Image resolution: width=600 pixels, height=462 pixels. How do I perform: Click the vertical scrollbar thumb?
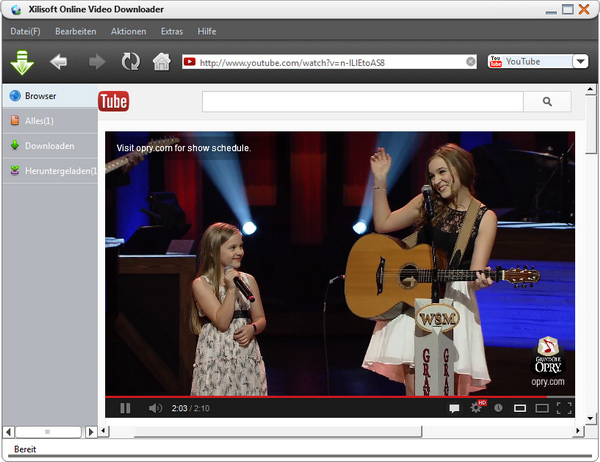pos(590,124)
